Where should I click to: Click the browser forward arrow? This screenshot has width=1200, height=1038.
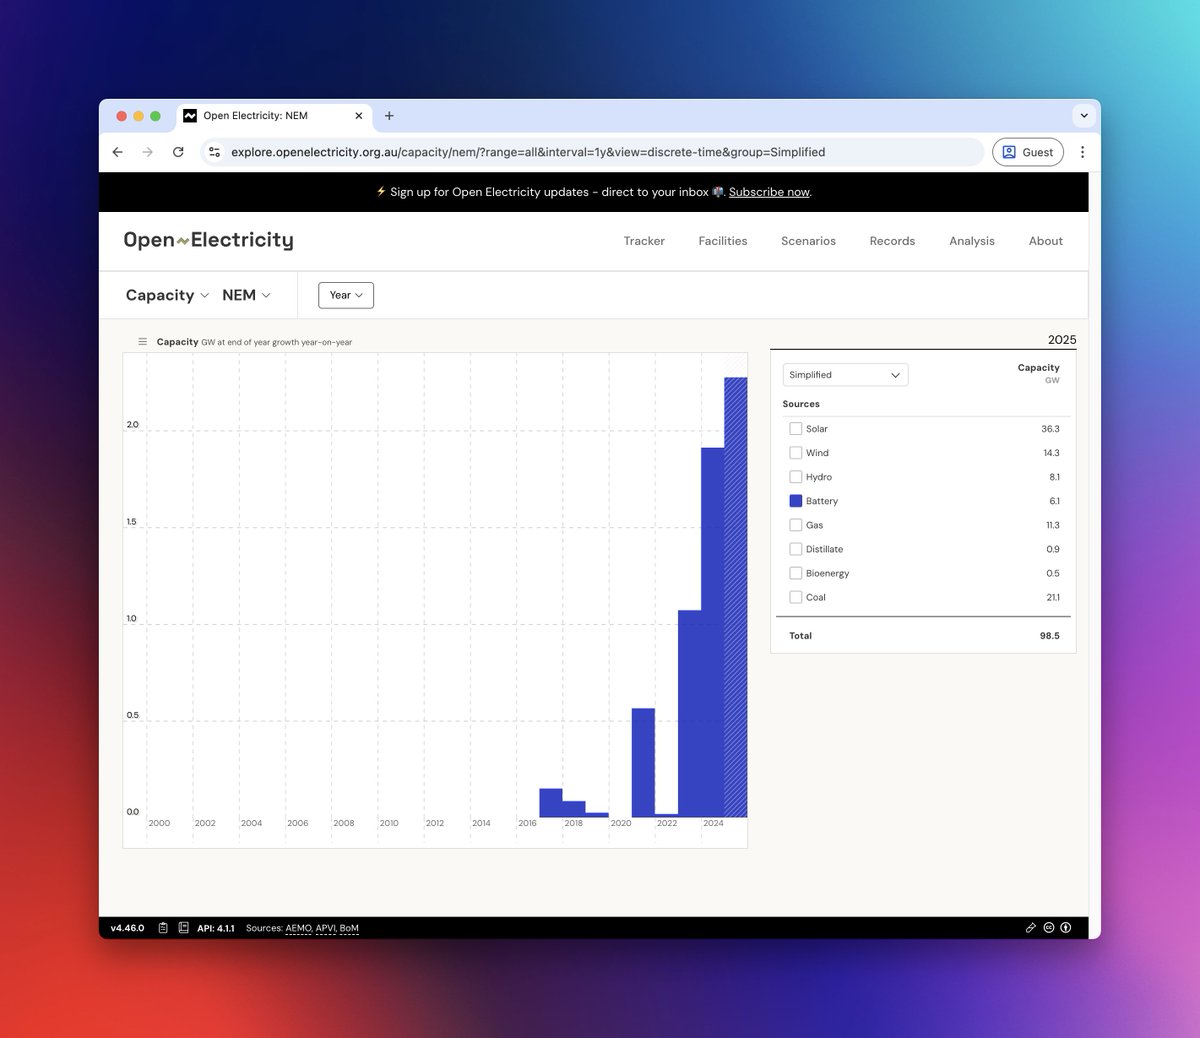click(148, 152)
